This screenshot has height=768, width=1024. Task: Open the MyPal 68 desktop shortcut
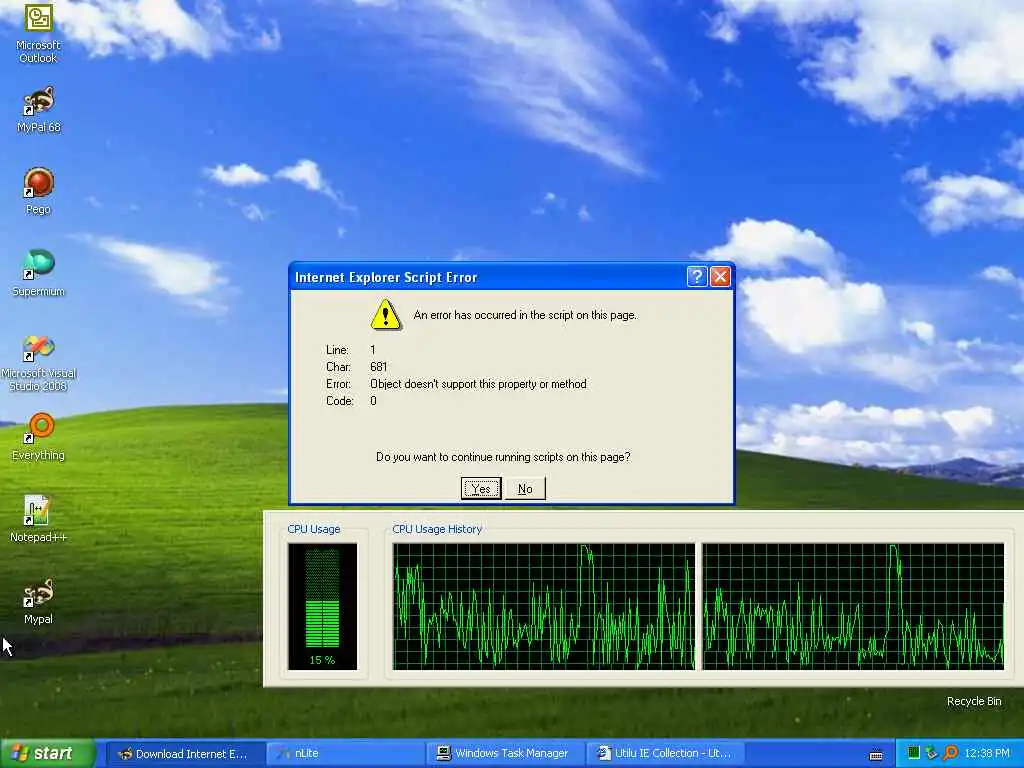pyautogui.click(x=38, y=109)
